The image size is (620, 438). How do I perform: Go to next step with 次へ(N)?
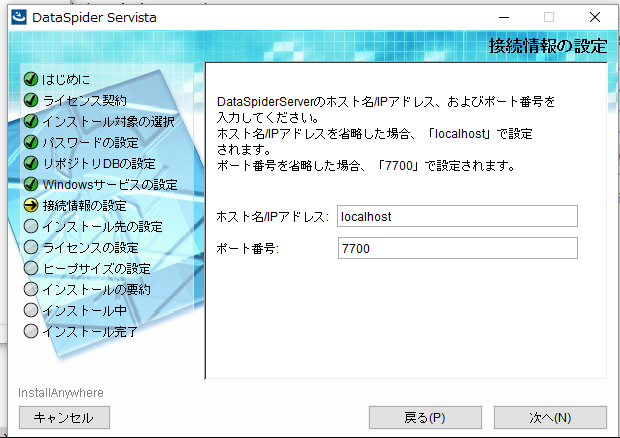(550, 417)
